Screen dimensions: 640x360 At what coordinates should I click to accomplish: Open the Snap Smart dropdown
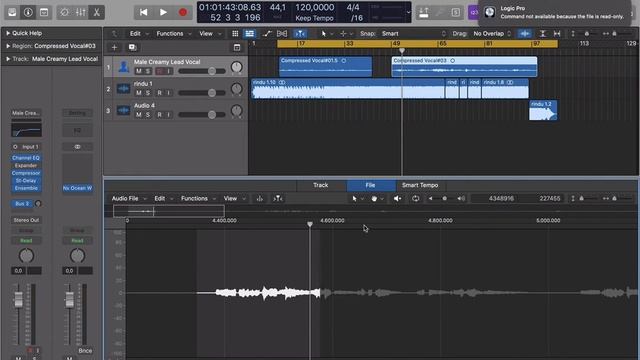click(x=414, y=33)
